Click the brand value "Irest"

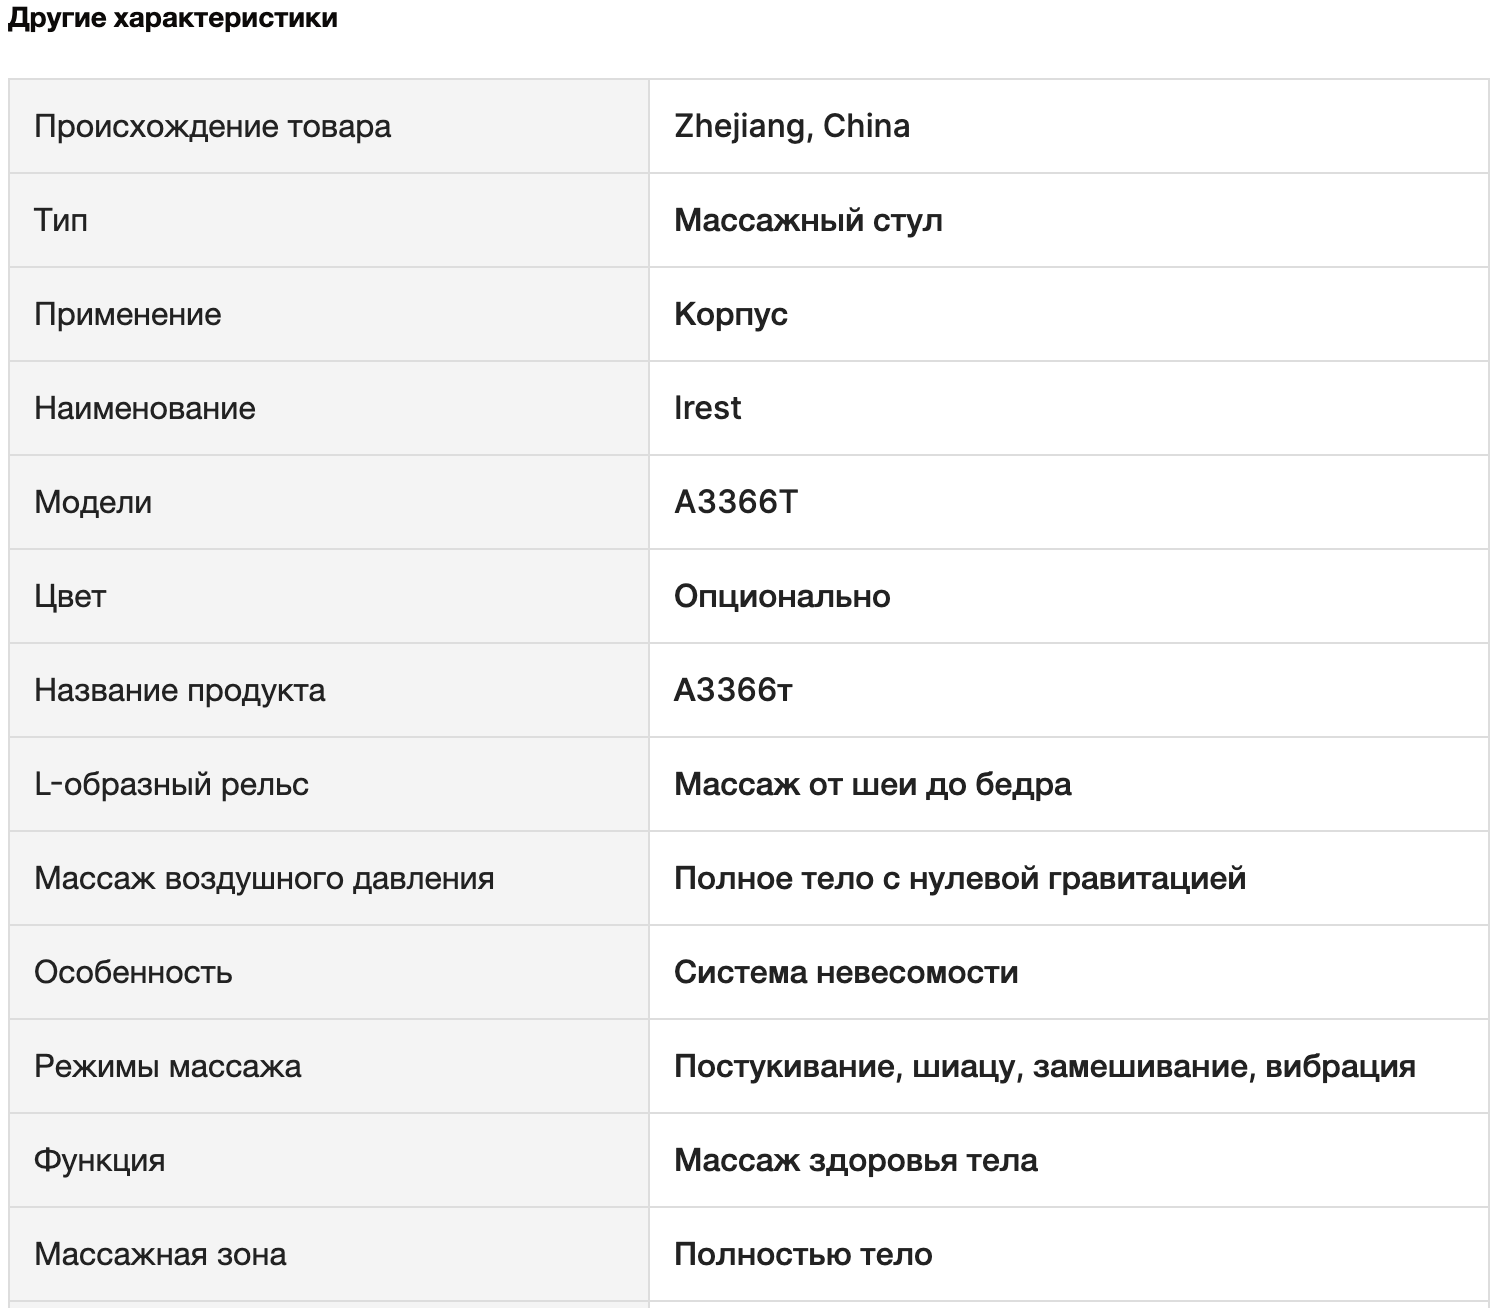708,408
